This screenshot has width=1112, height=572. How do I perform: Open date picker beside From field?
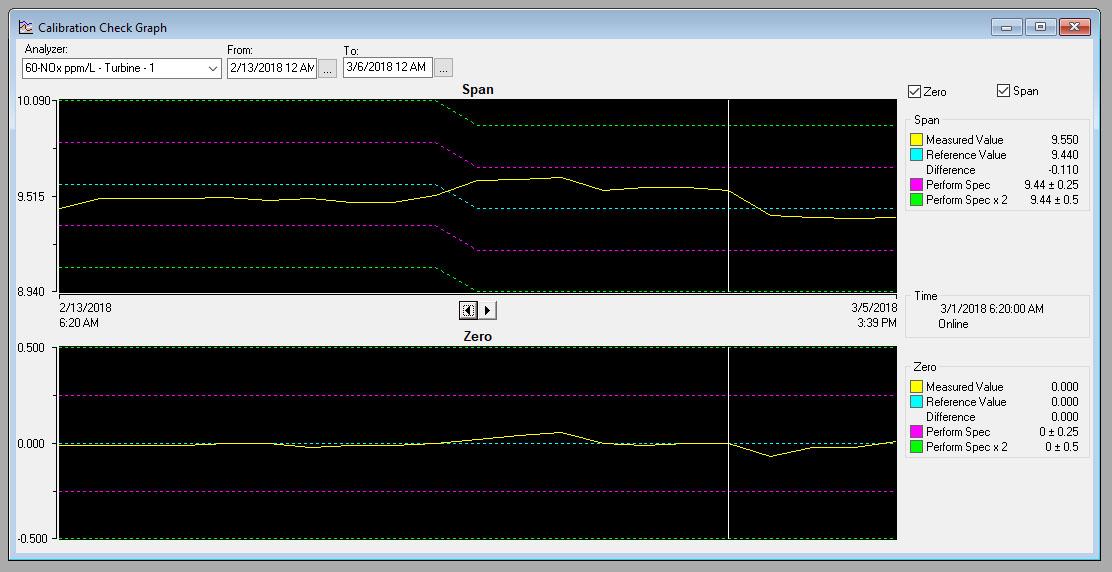coord(327,69)
